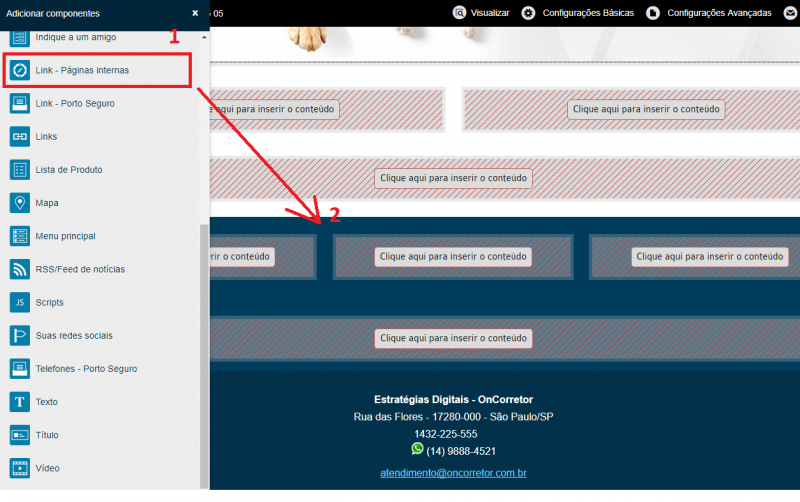Click the RSS/Feed de notícias icon
Viewport: 800px width, 502px height.
tap(19, 269)
